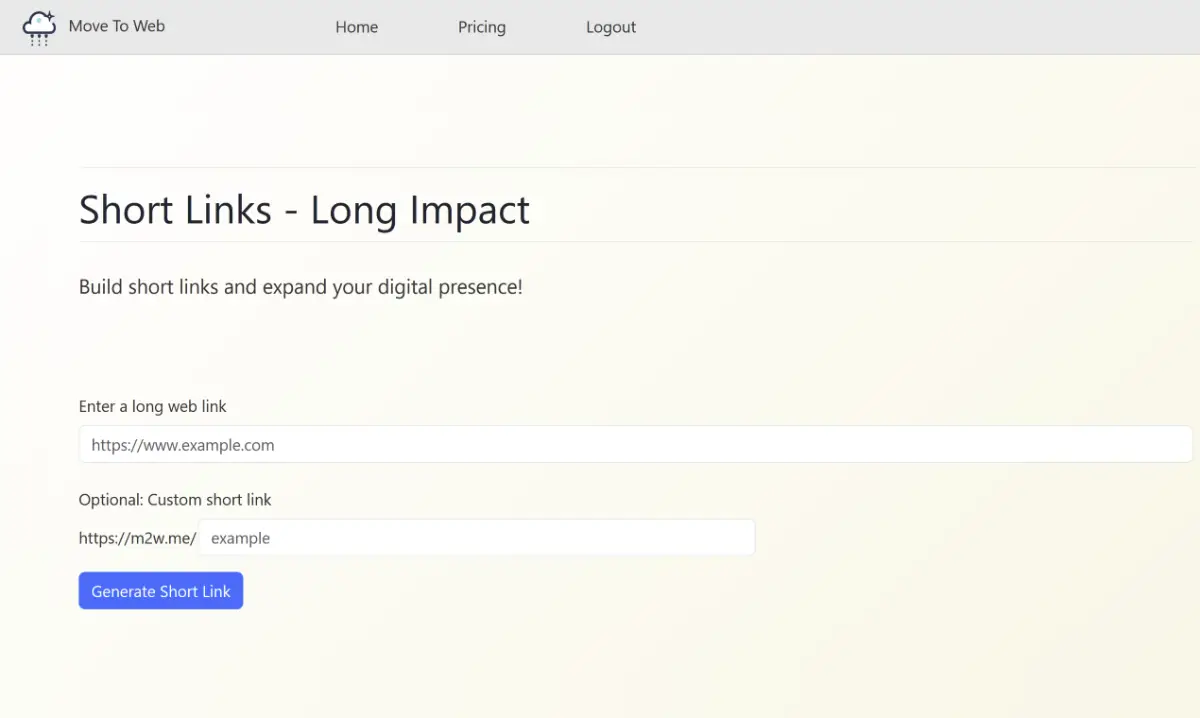
Task: Click the 'example' placeholder in custom link box
Action: tap(240, 538)
